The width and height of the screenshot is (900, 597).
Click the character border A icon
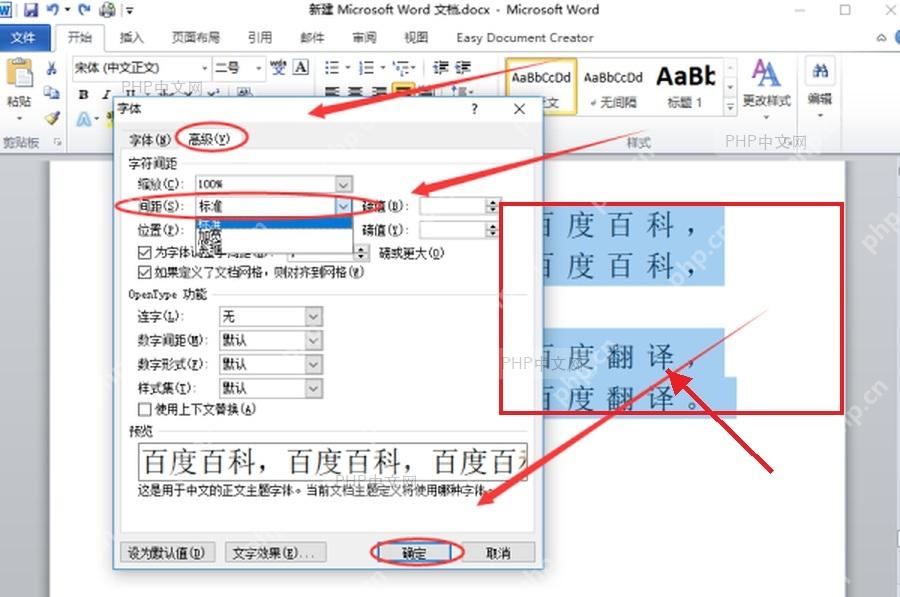(301, 68)
